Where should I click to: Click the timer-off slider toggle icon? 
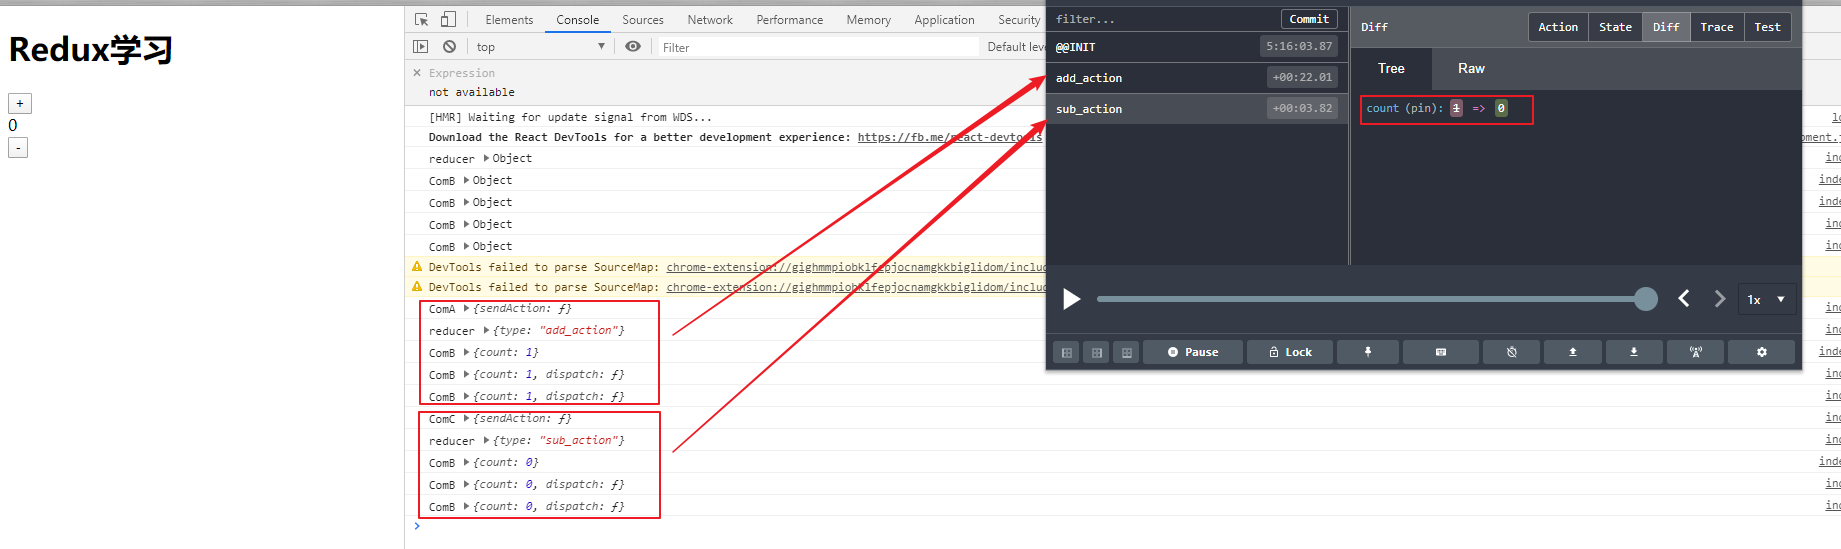click(1512, 352)
